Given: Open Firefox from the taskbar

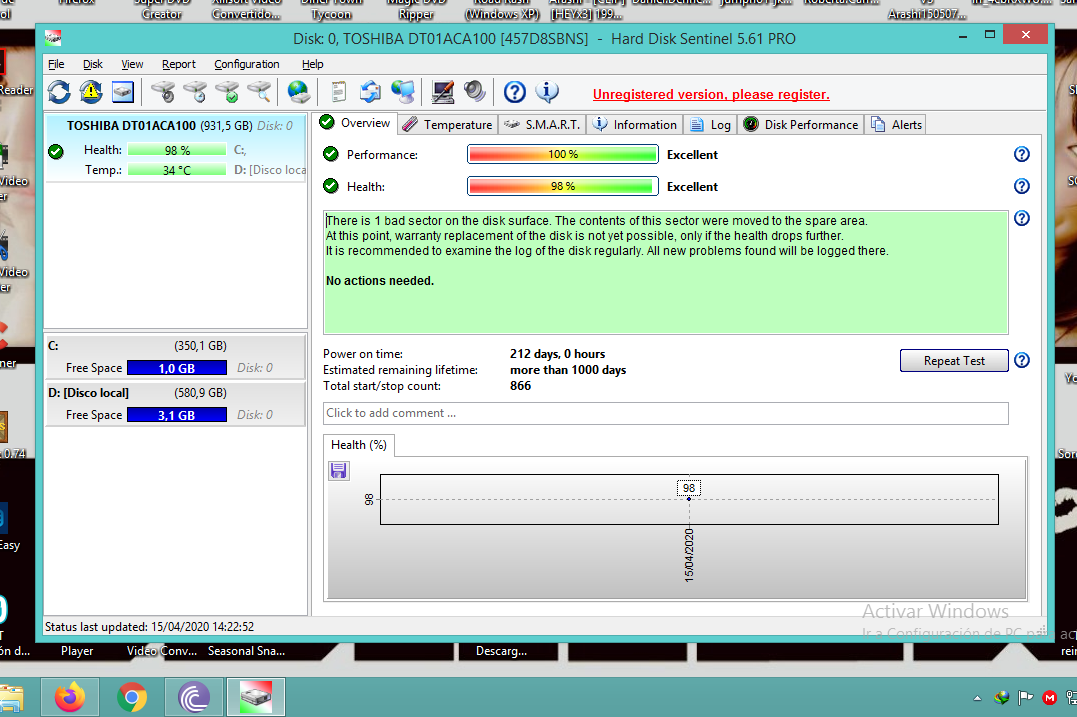Looking at the screenshot, I should click(70, 697).
